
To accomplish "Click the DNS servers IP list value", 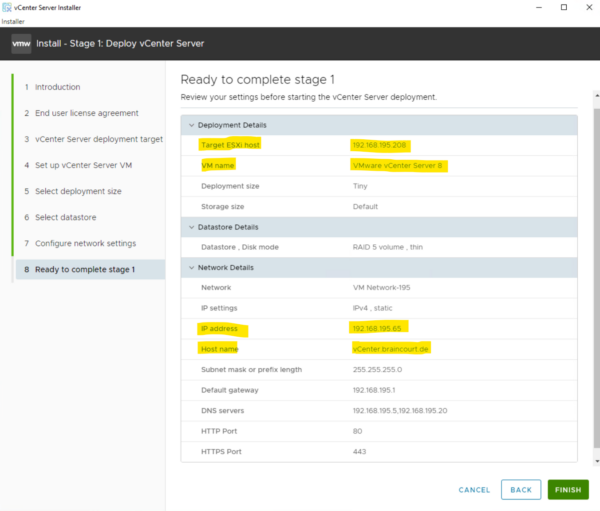I will pos(400,411).
